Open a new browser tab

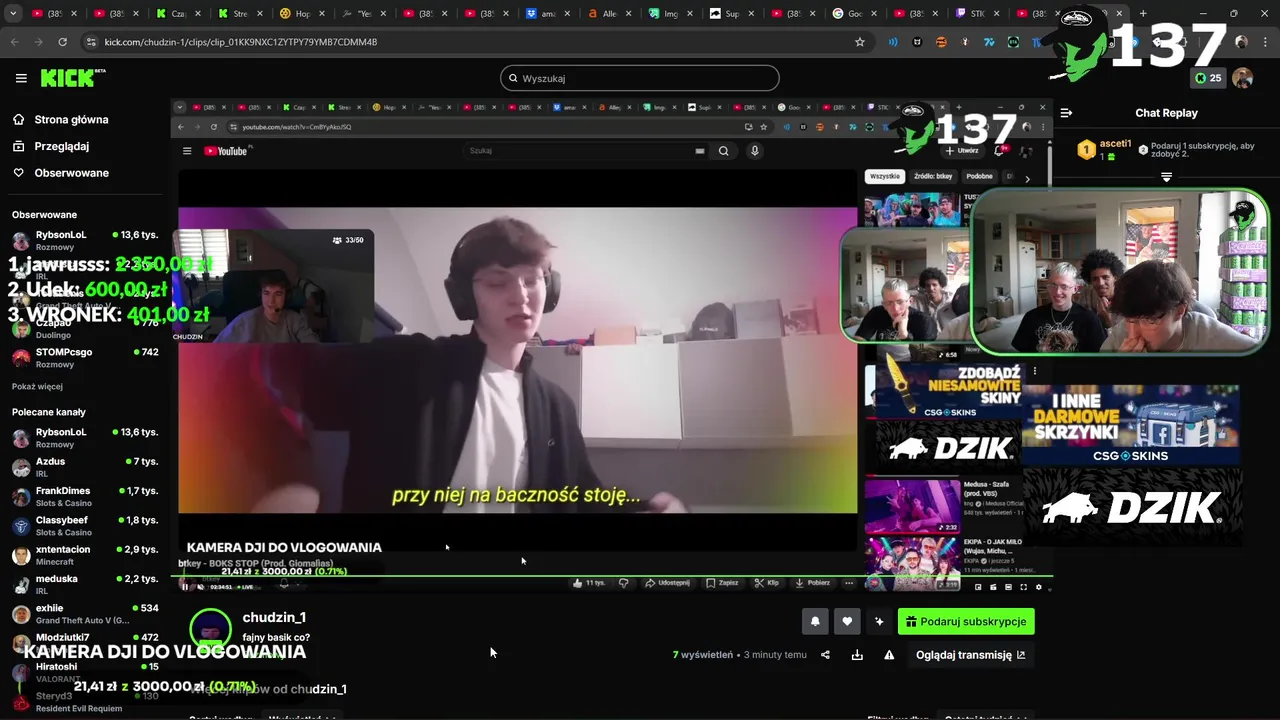pyautogui.click(x=1143, y=14)
